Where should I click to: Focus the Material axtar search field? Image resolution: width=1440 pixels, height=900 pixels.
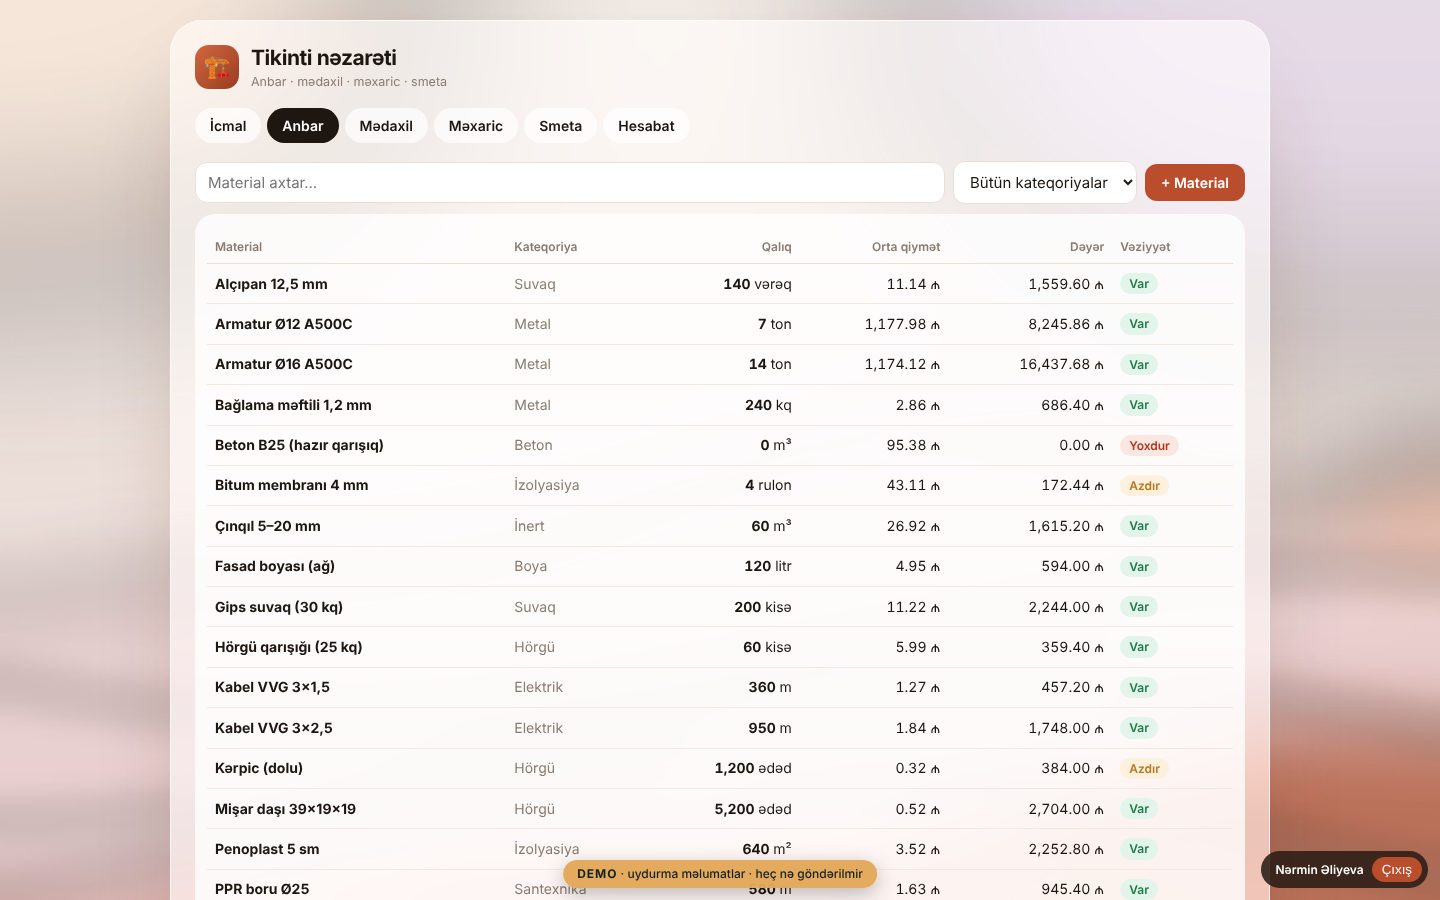coord(570,183)
